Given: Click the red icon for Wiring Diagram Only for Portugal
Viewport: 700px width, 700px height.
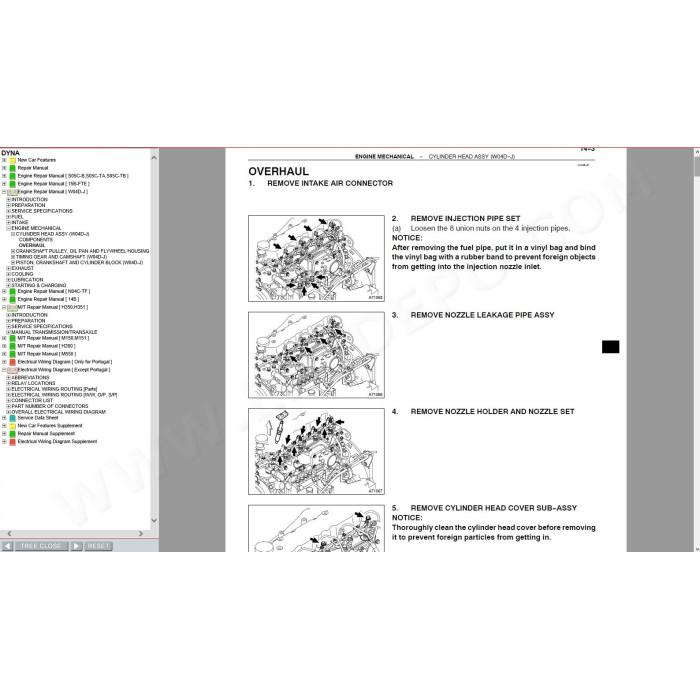Looking at the screenshot, I should [12, 362].
